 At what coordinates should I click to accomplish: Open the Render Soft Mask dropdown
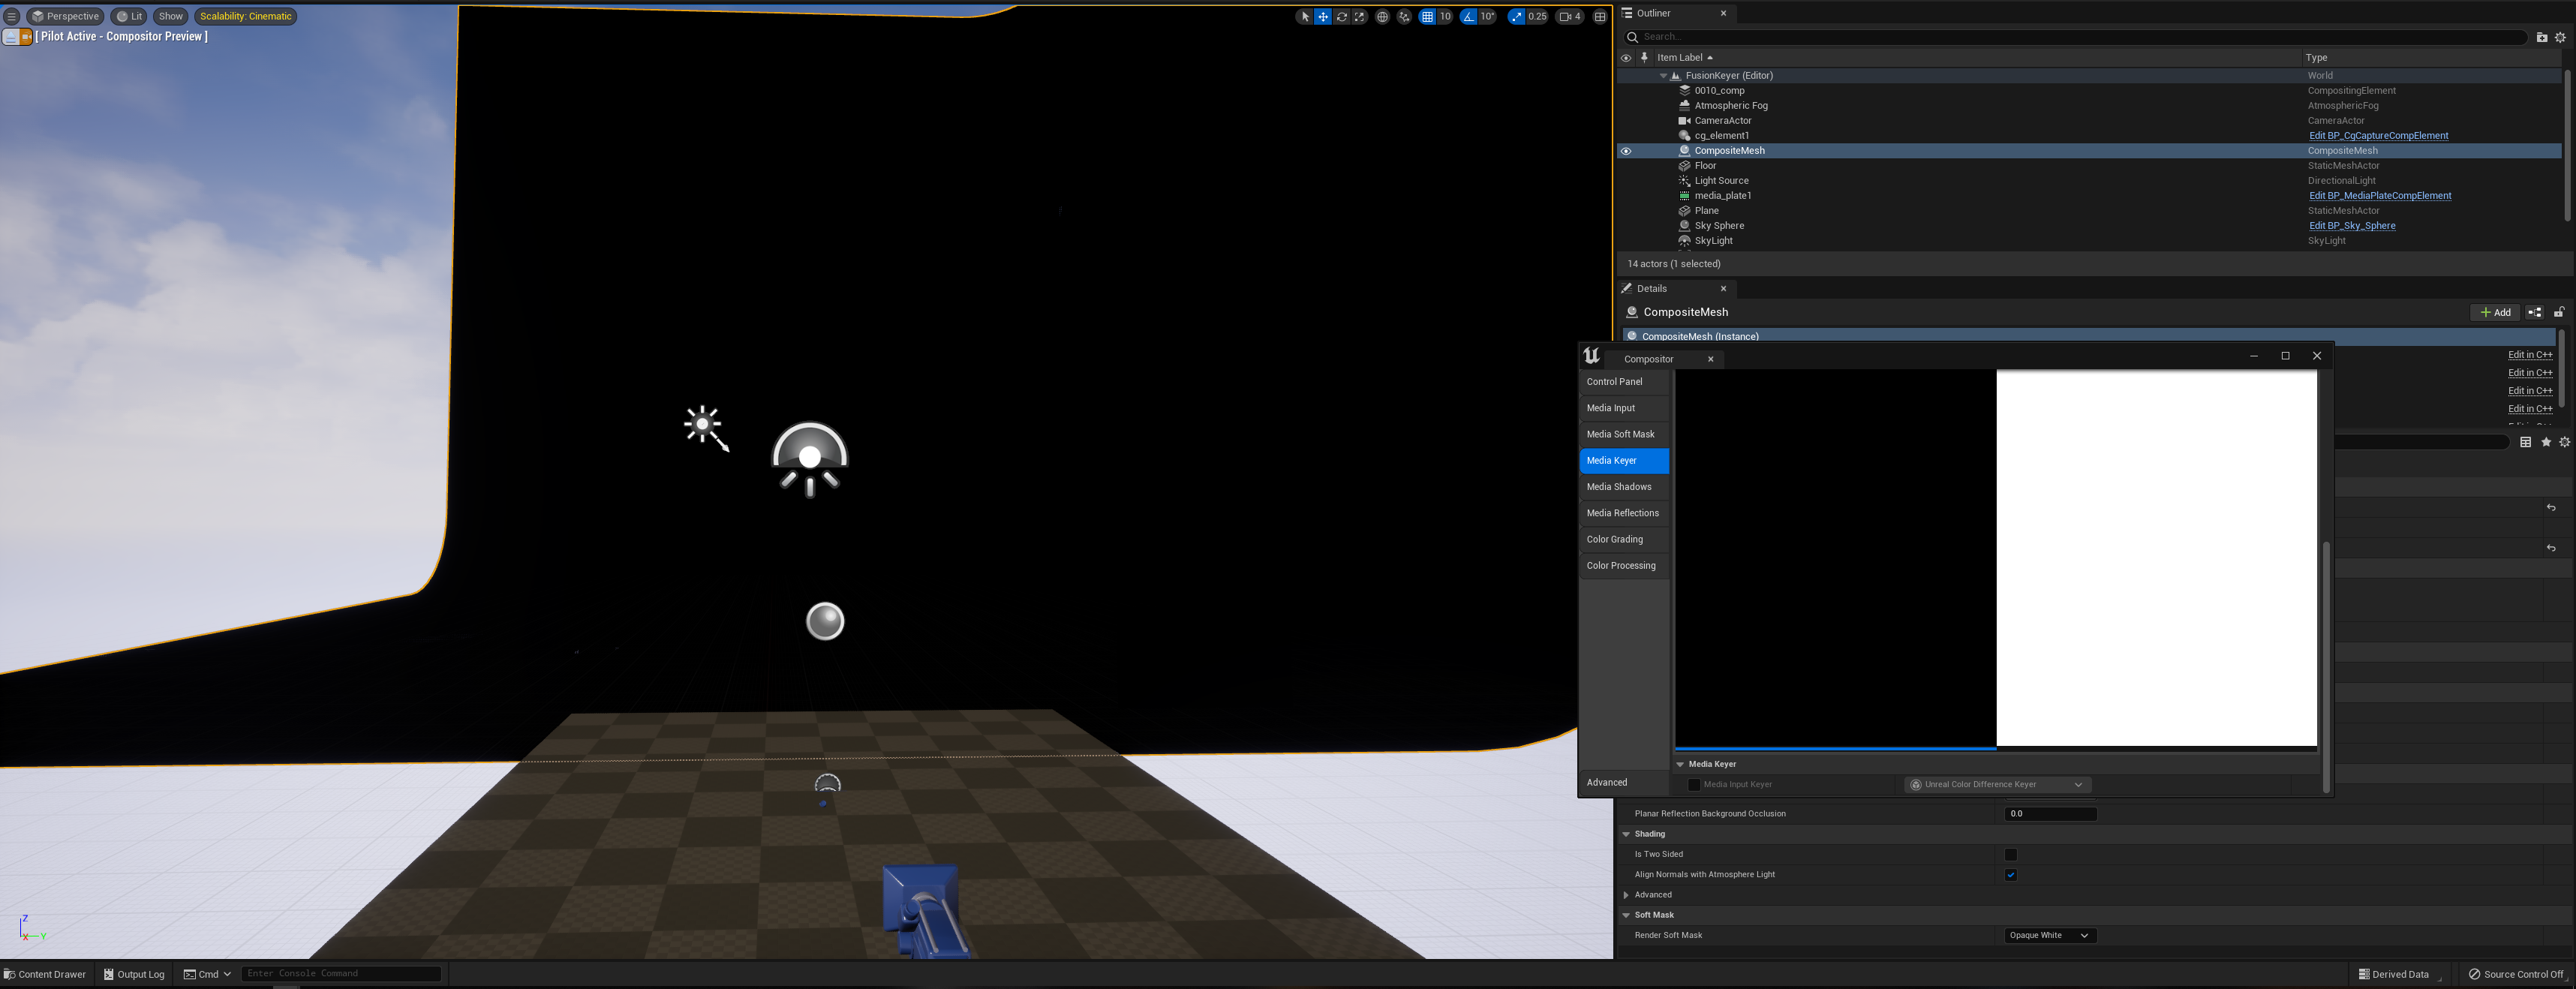pos(2049,936)
